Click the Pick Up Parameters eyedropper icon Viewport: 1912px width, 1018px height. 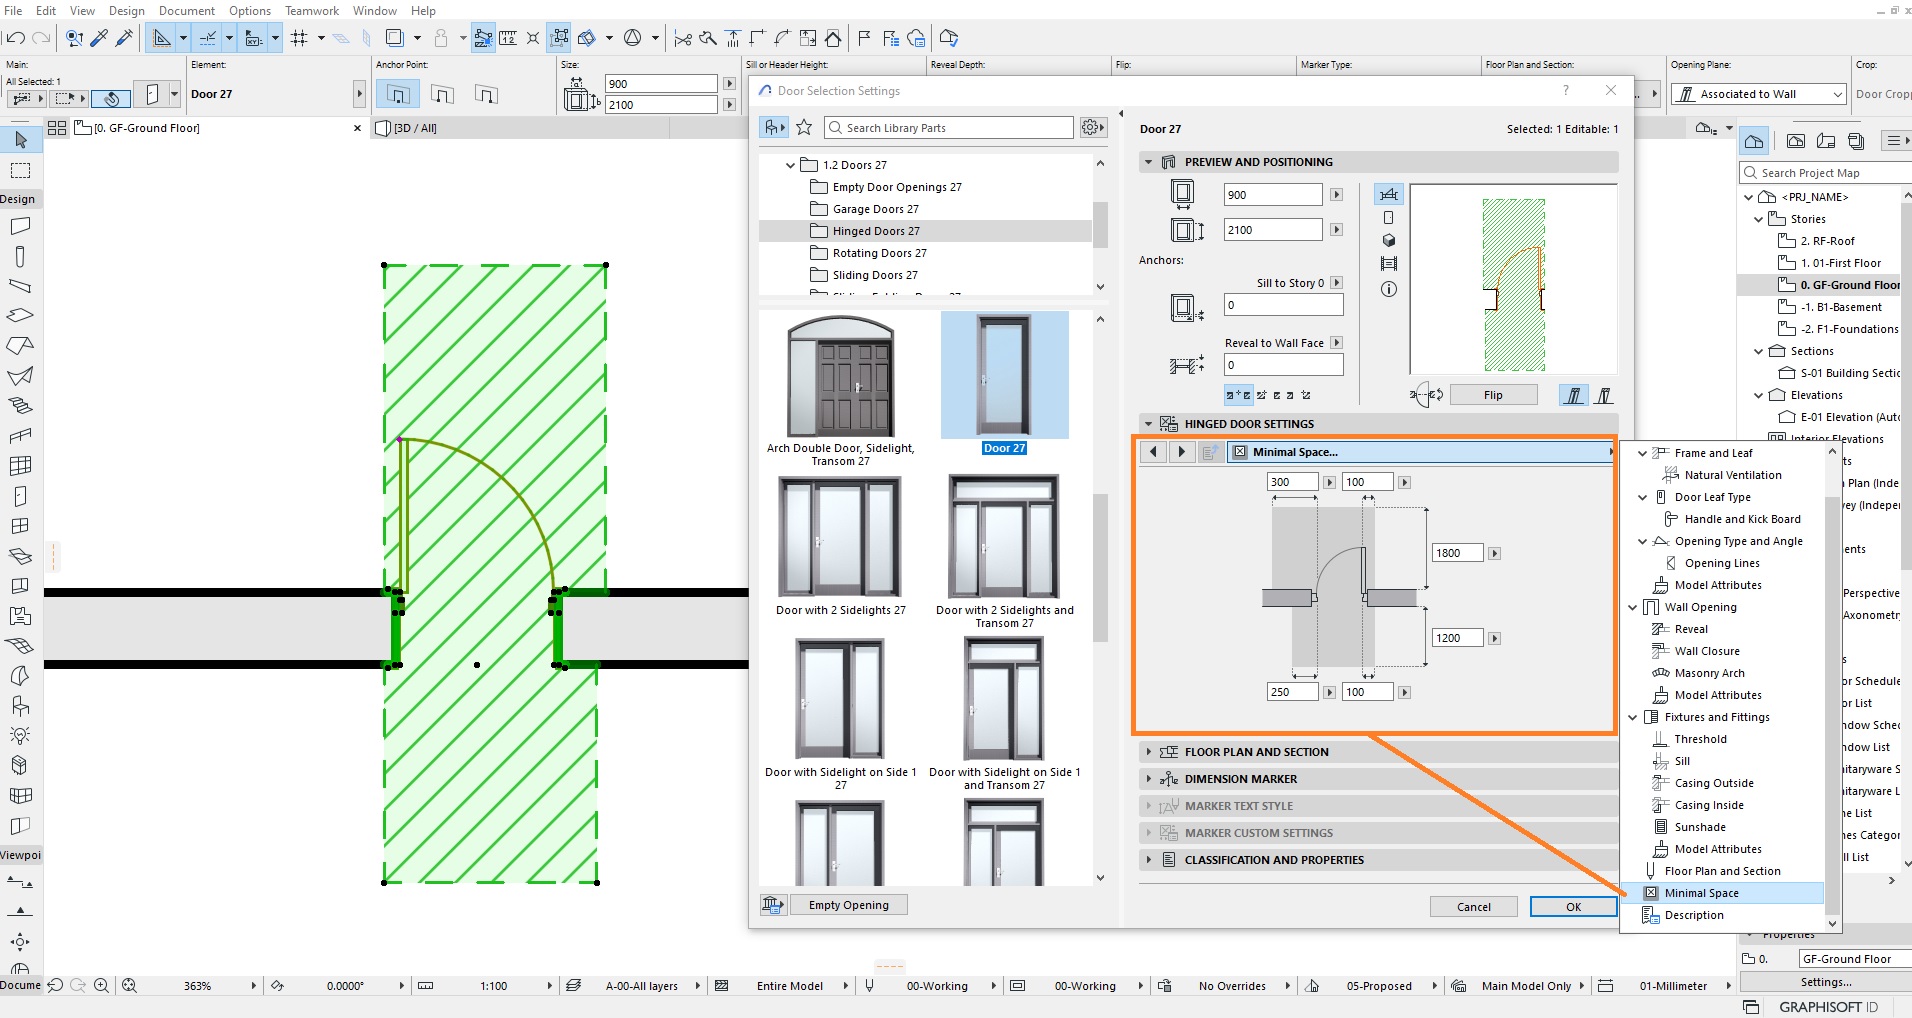coord(99,38)
